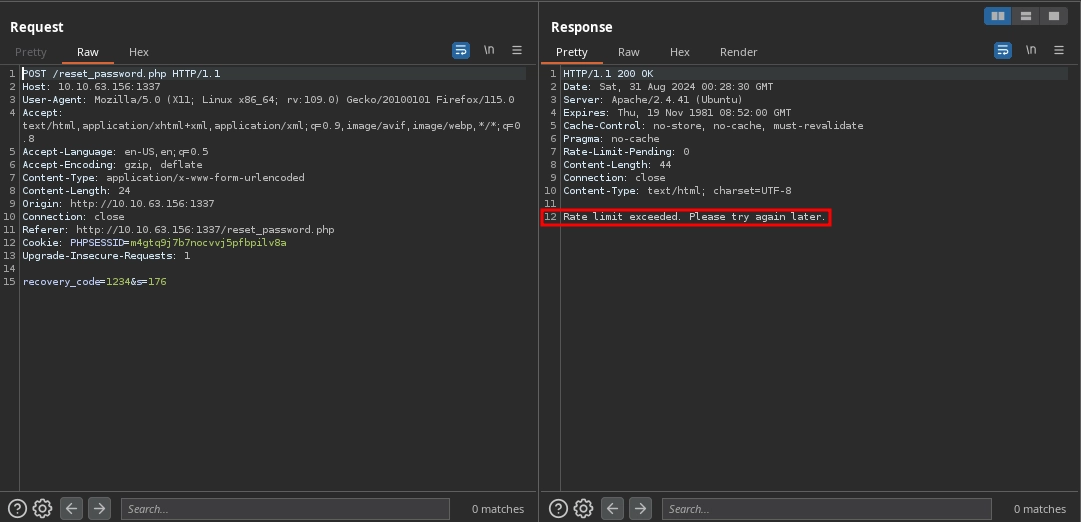Open Response search settings gear
The image size is (1081, 522).
coord(583,508)
